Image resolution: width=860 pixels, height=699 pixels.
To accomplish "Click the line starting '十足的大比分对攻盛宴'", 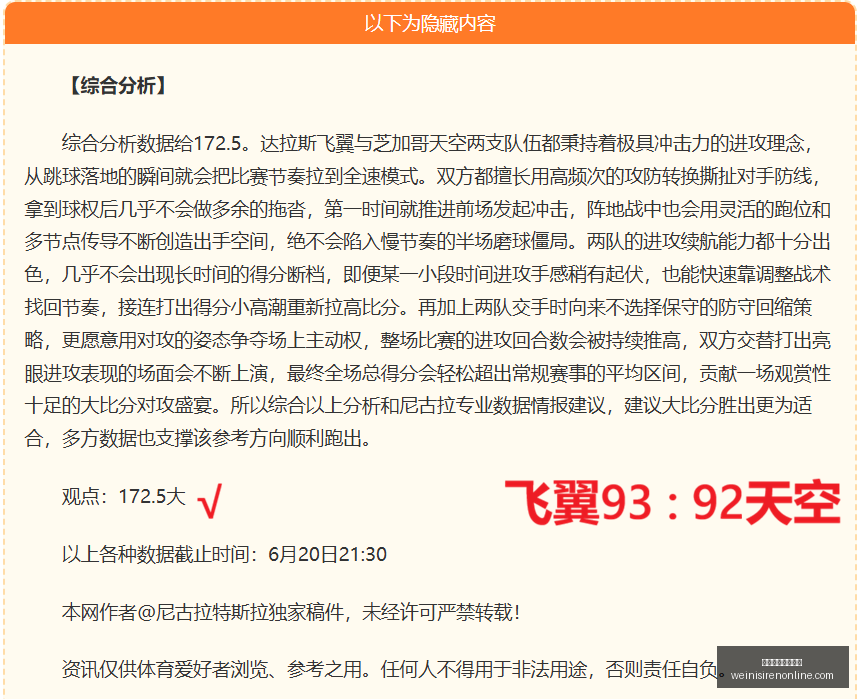I will 418,405.
